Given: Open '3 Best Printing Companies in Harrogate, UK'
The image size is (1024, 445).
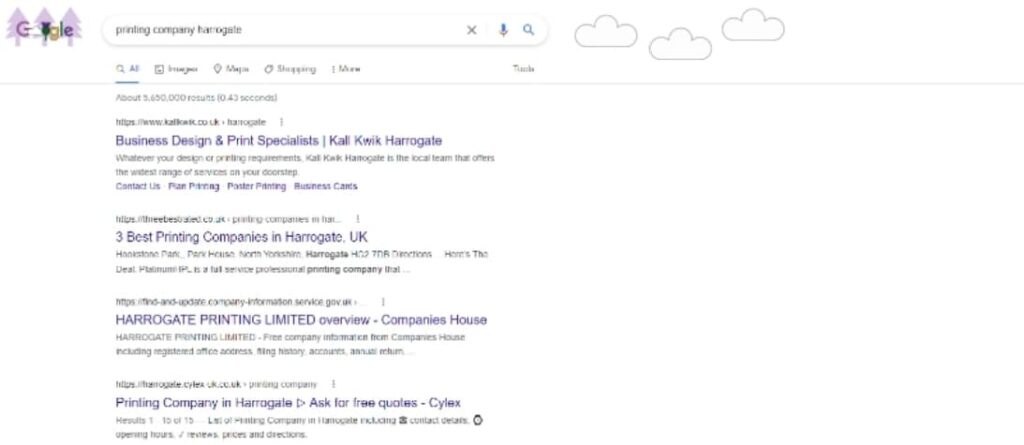Looking at the screenshot, I should [242, 237].
